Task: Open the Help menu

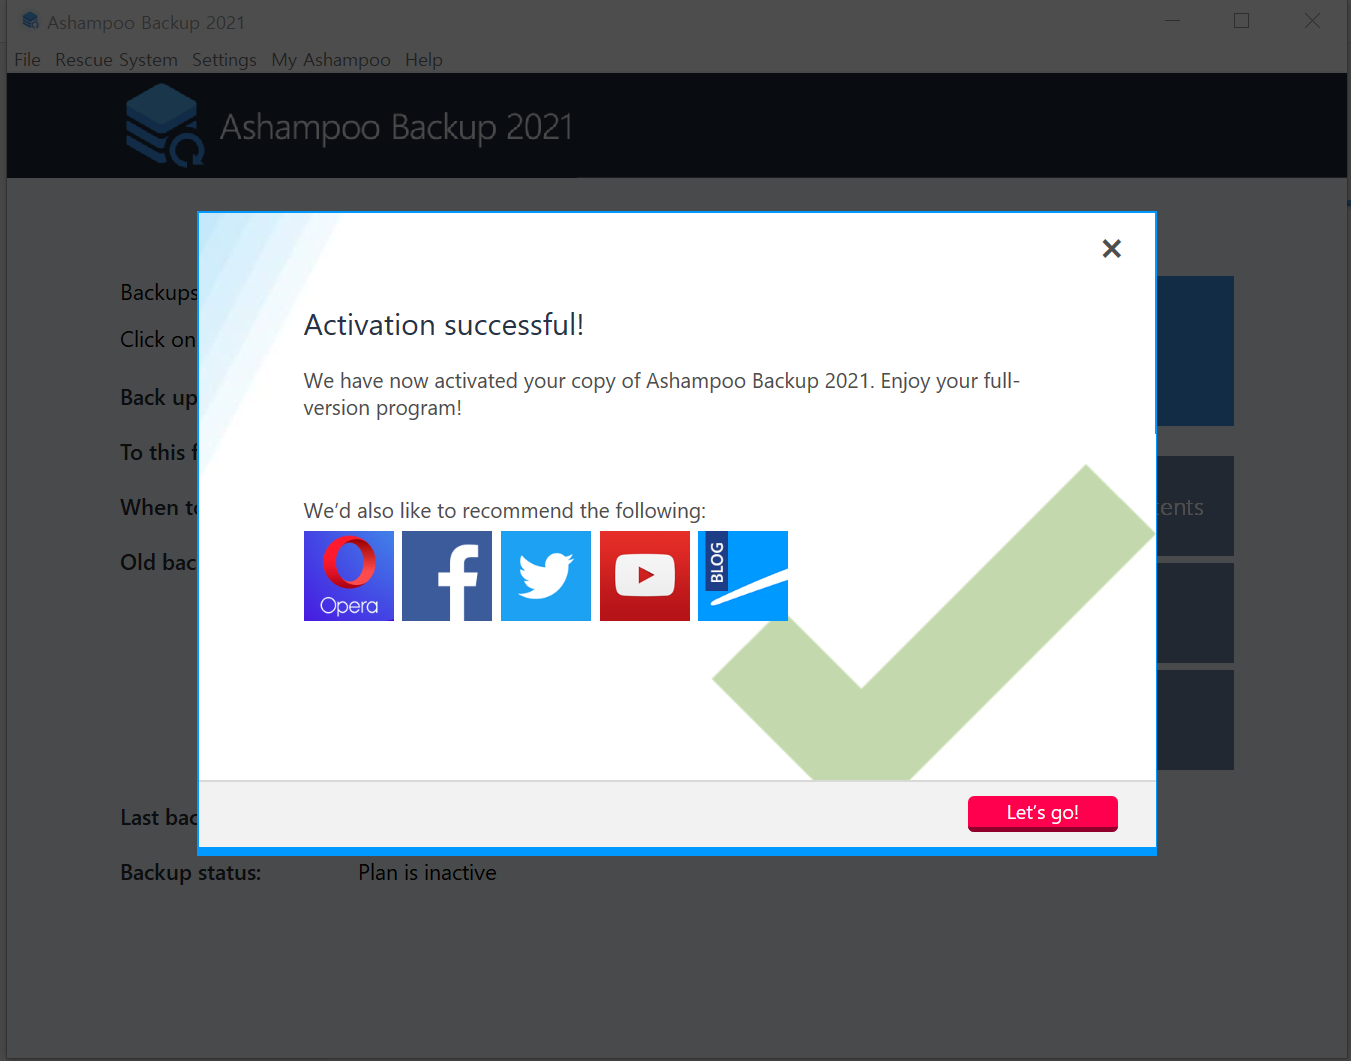Action: tap(424, 60)
